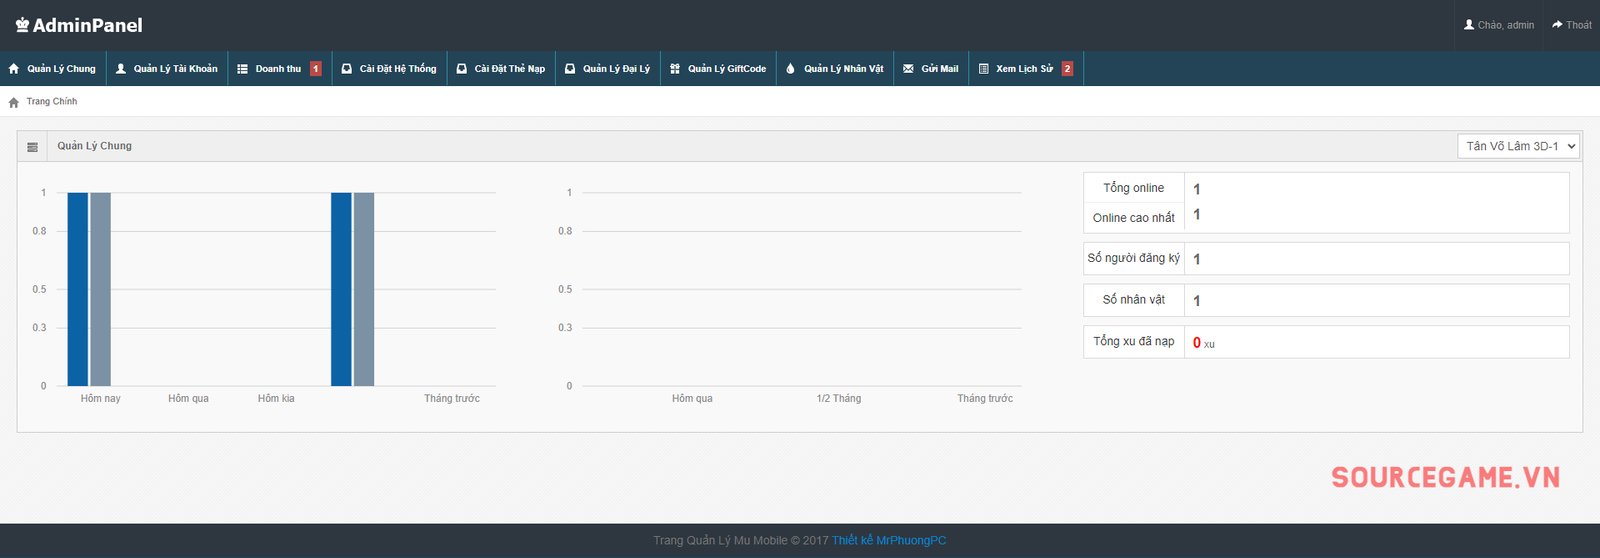Open the Tân Võ Lâm 3D-1 server dropdown
This screenshot has height=558, width=1600.
coord(1518,146)
